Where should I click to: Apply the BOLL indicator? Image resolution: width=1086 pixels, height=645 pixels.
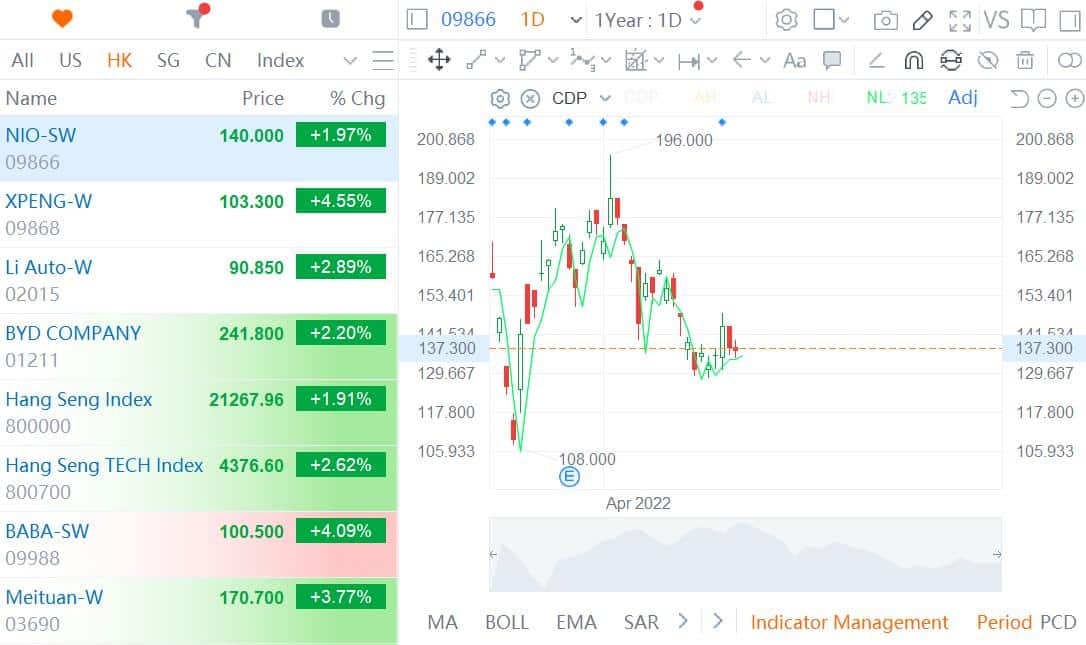click(507, 622)
